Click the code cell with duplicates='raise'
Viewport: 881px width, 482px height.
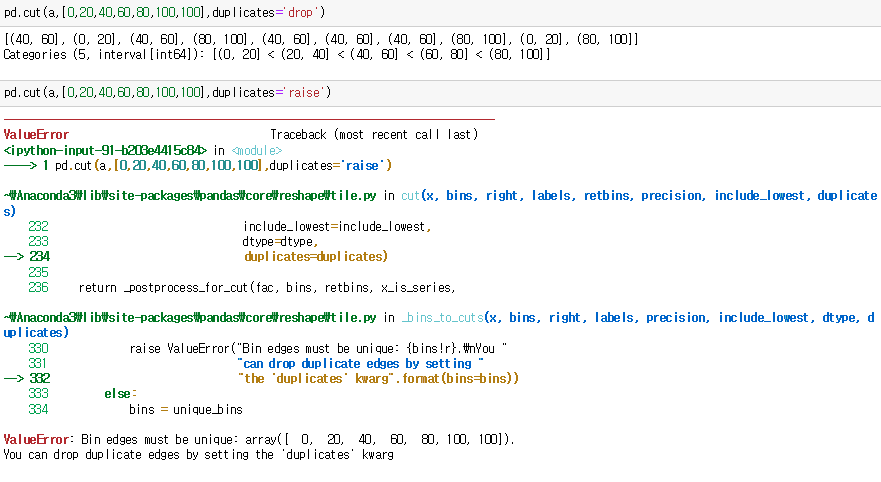click(168, 92)
